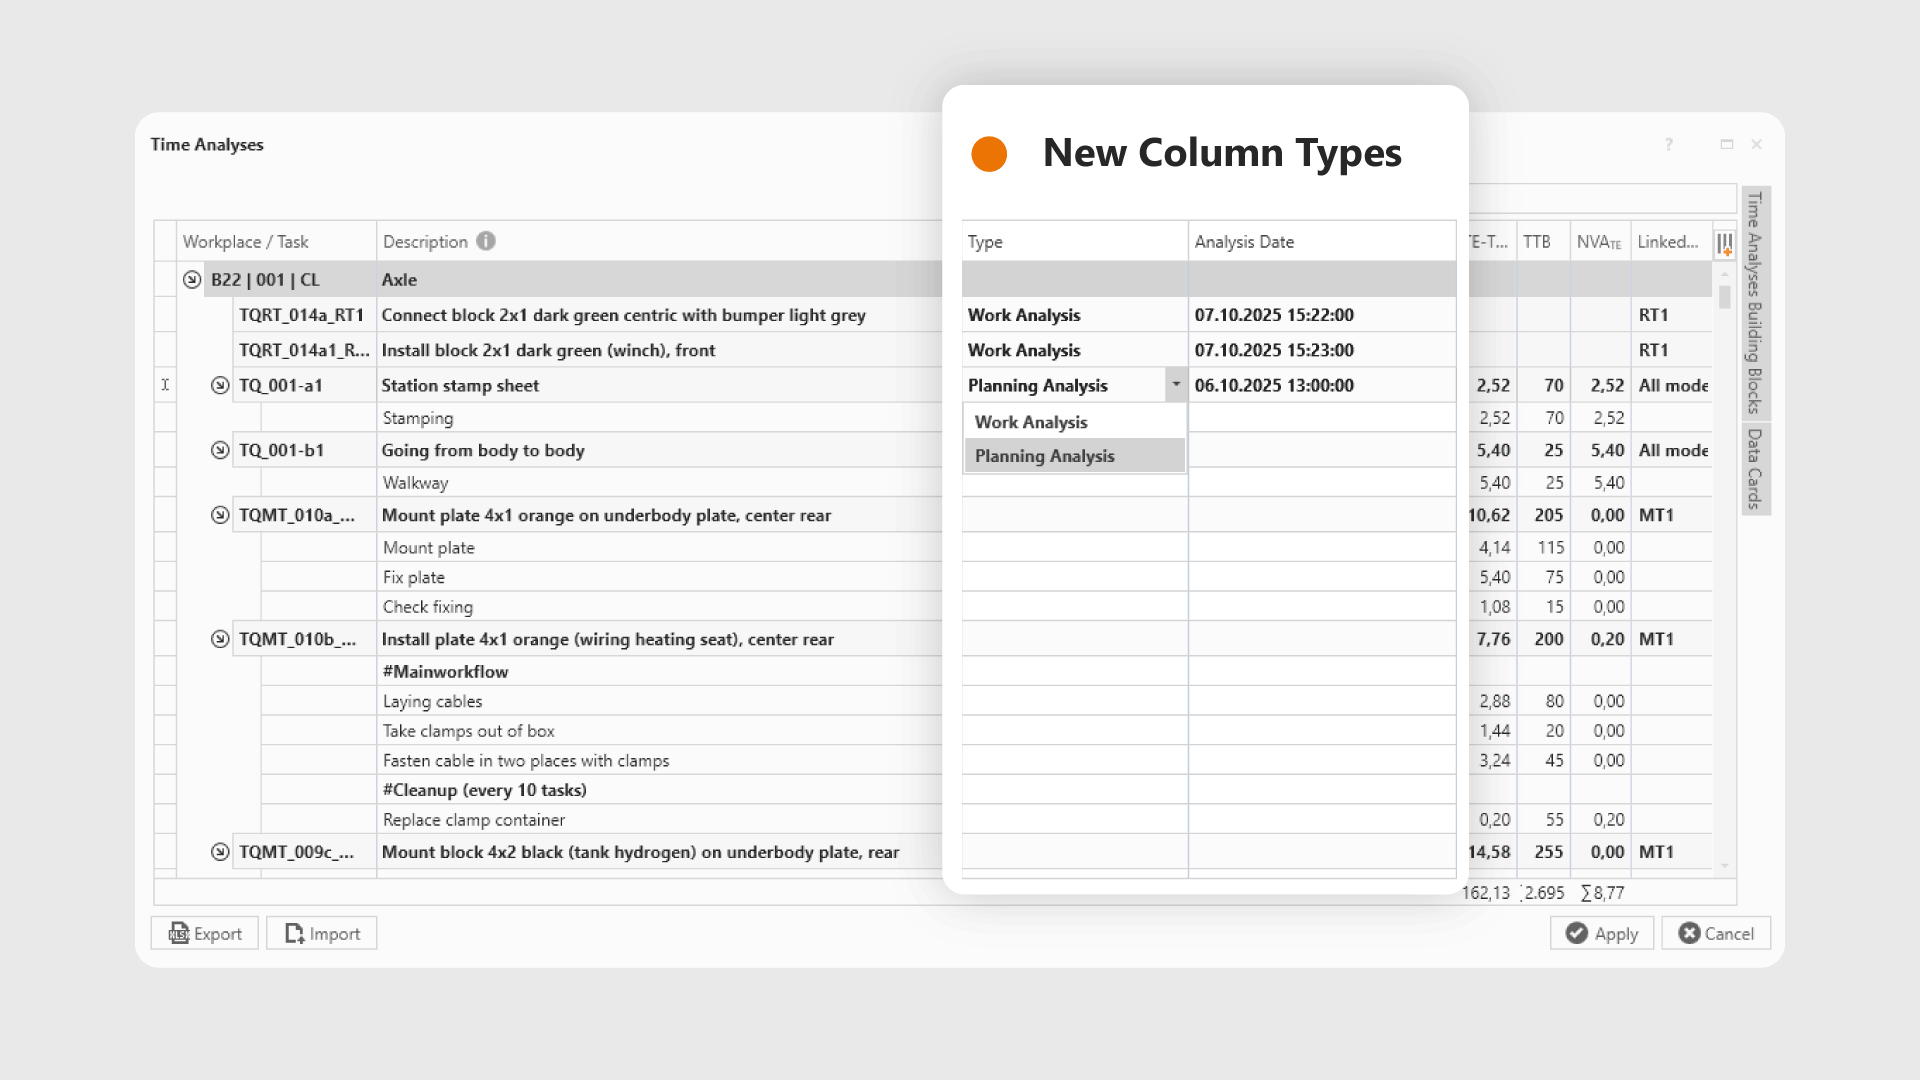1920x1080 pixels.
Task: Toggle the TQMT_010b task expander
Action: click(220, 639)
